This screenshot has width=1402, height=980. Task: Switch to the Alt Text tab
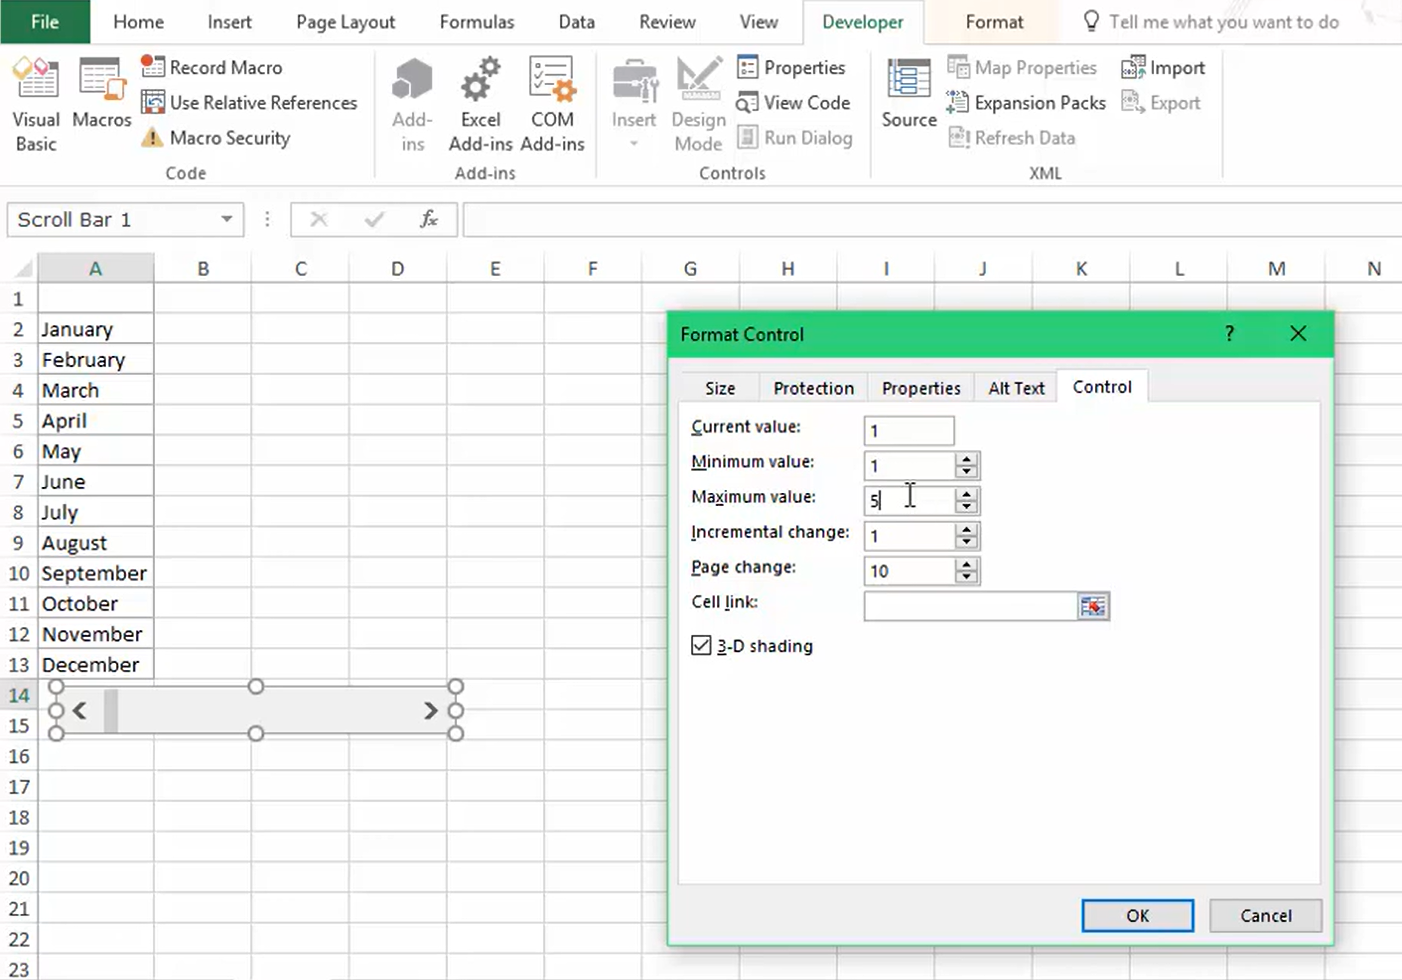(x=1016, y=388)
